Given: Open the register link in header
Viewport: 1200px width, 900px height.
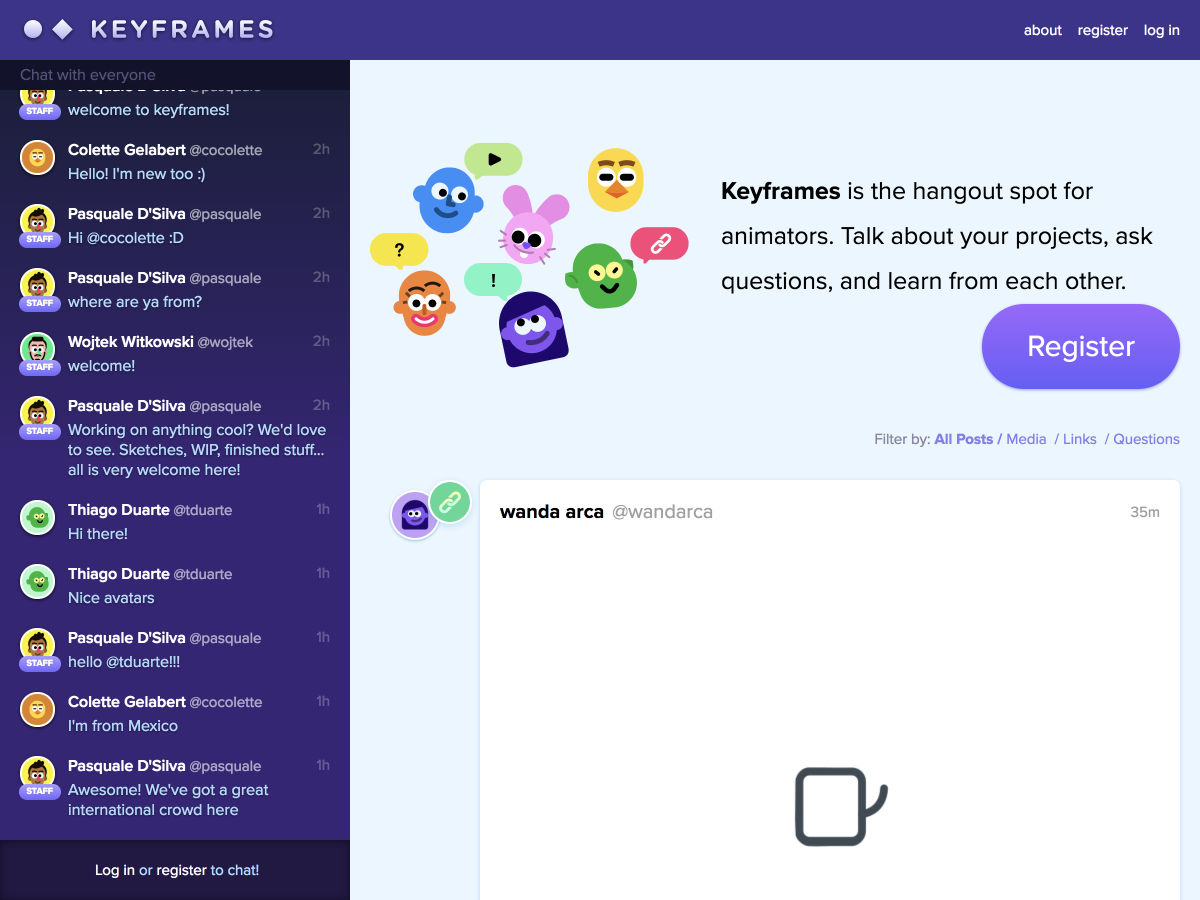Looking at the screenshot, I should point(1102,30).
